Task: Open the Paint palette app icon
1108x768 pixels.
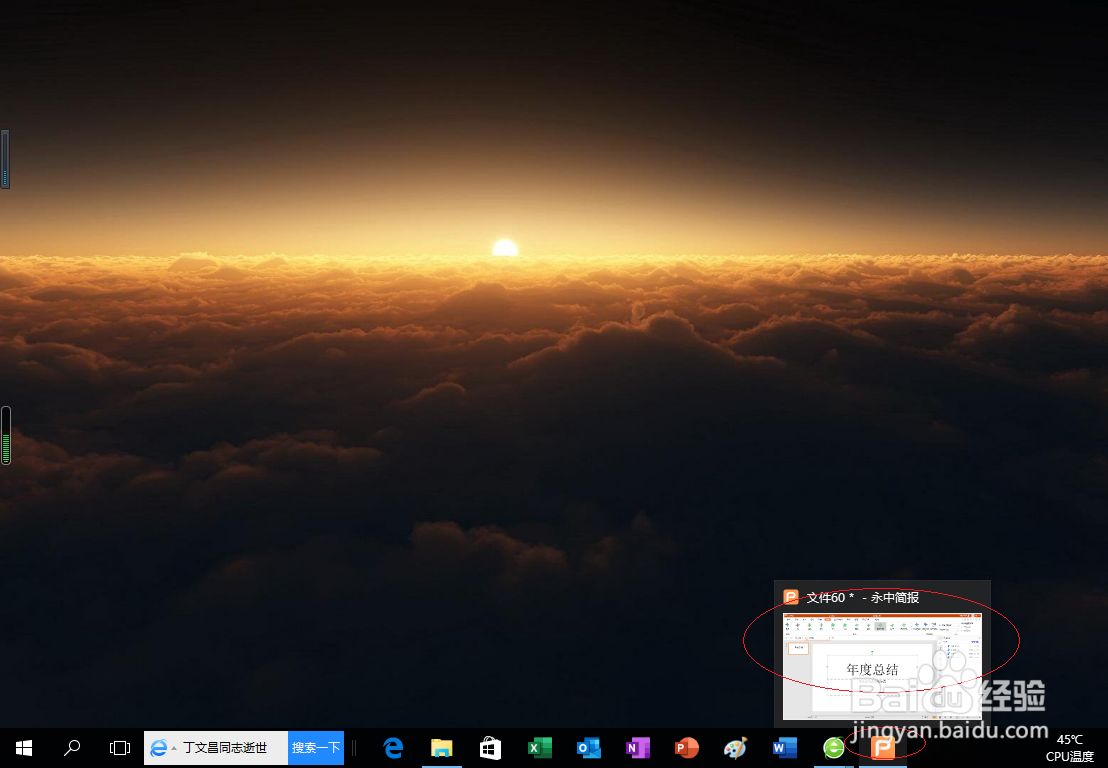Action: (735, 748)
